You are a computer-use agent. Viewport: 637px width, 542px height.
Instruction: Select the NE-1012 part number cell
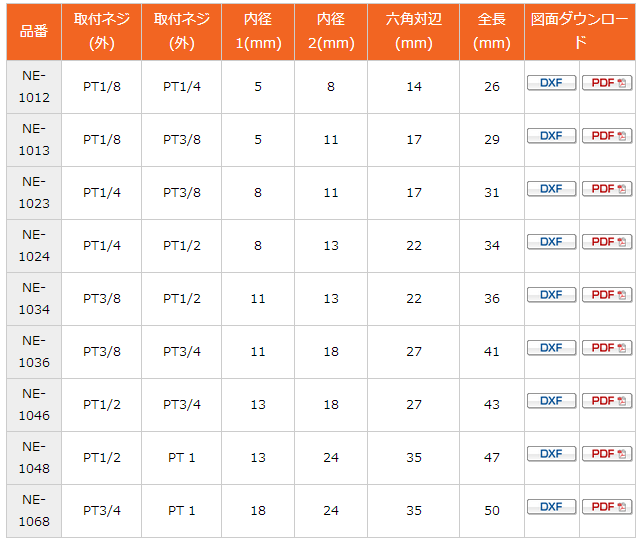[34, 87]
